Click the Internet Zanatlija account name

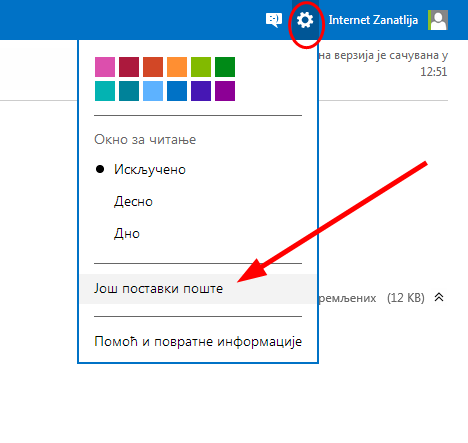point(373,20)
